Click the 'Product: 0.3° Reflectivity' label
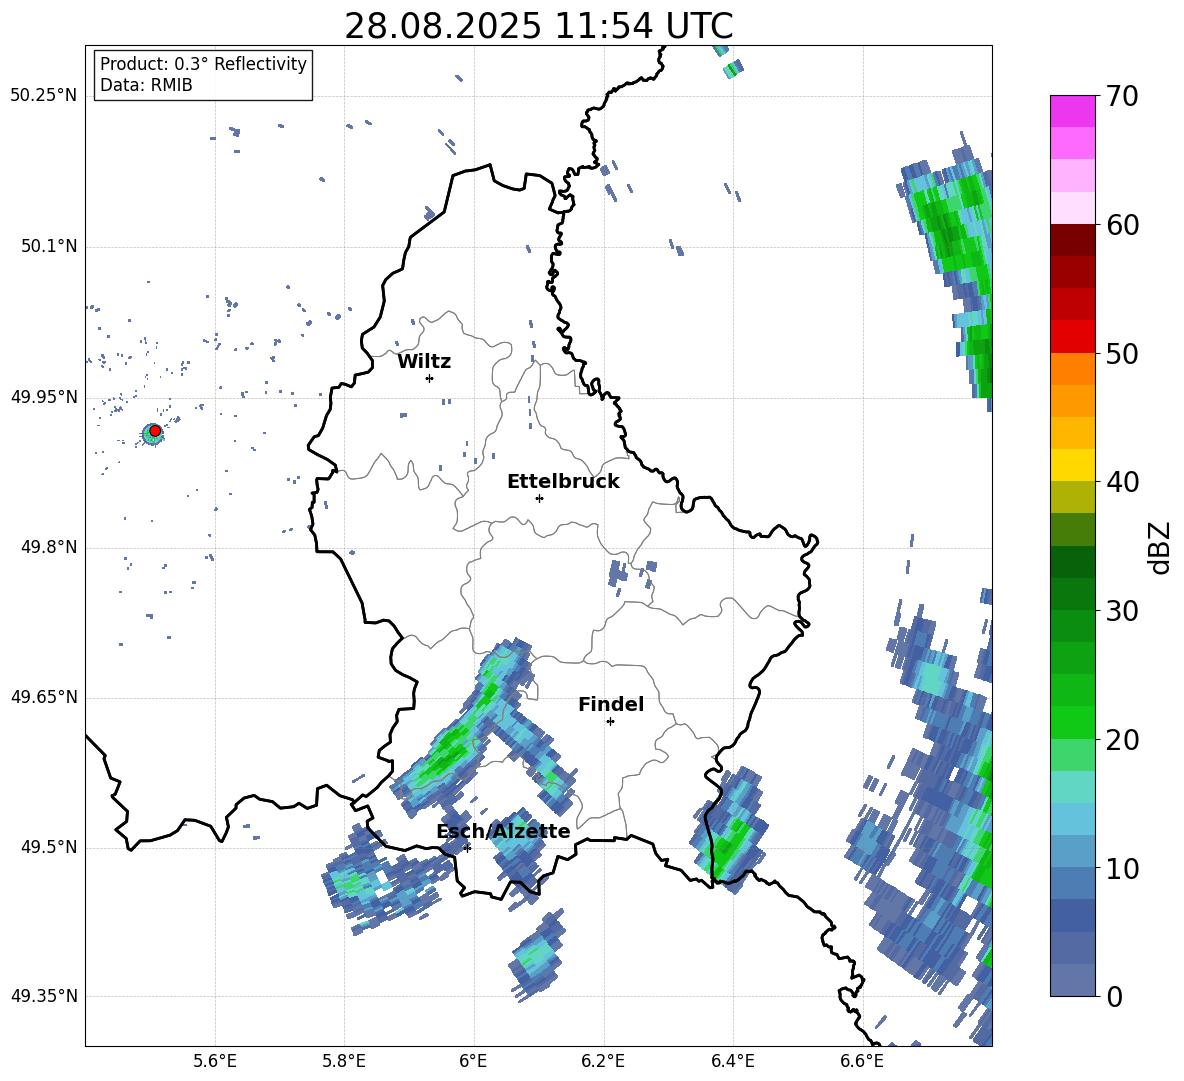Screen dimensions: 1184x1081 coord(203,63)
